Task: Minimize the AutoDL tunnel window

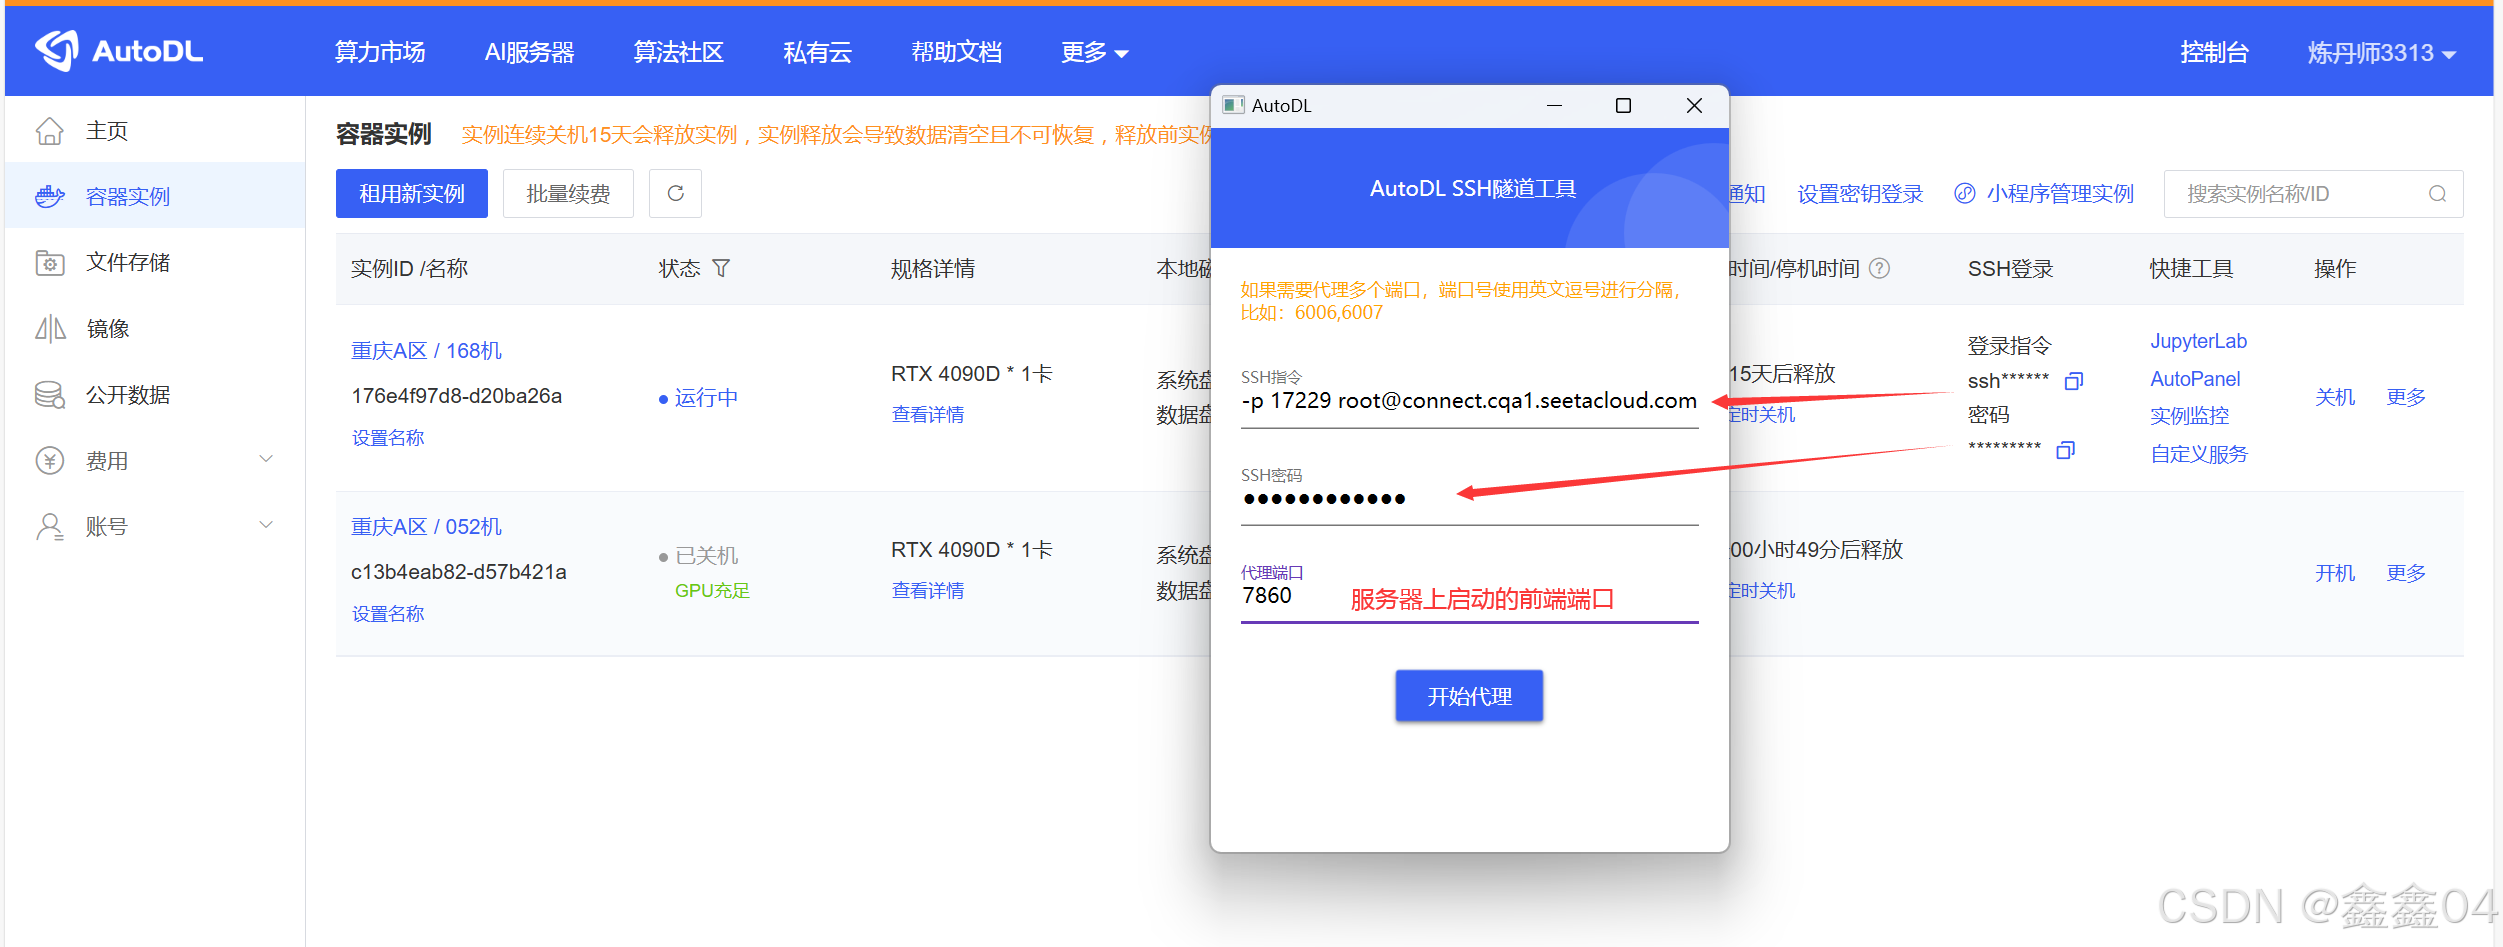Action: [x=1554, y=106]
